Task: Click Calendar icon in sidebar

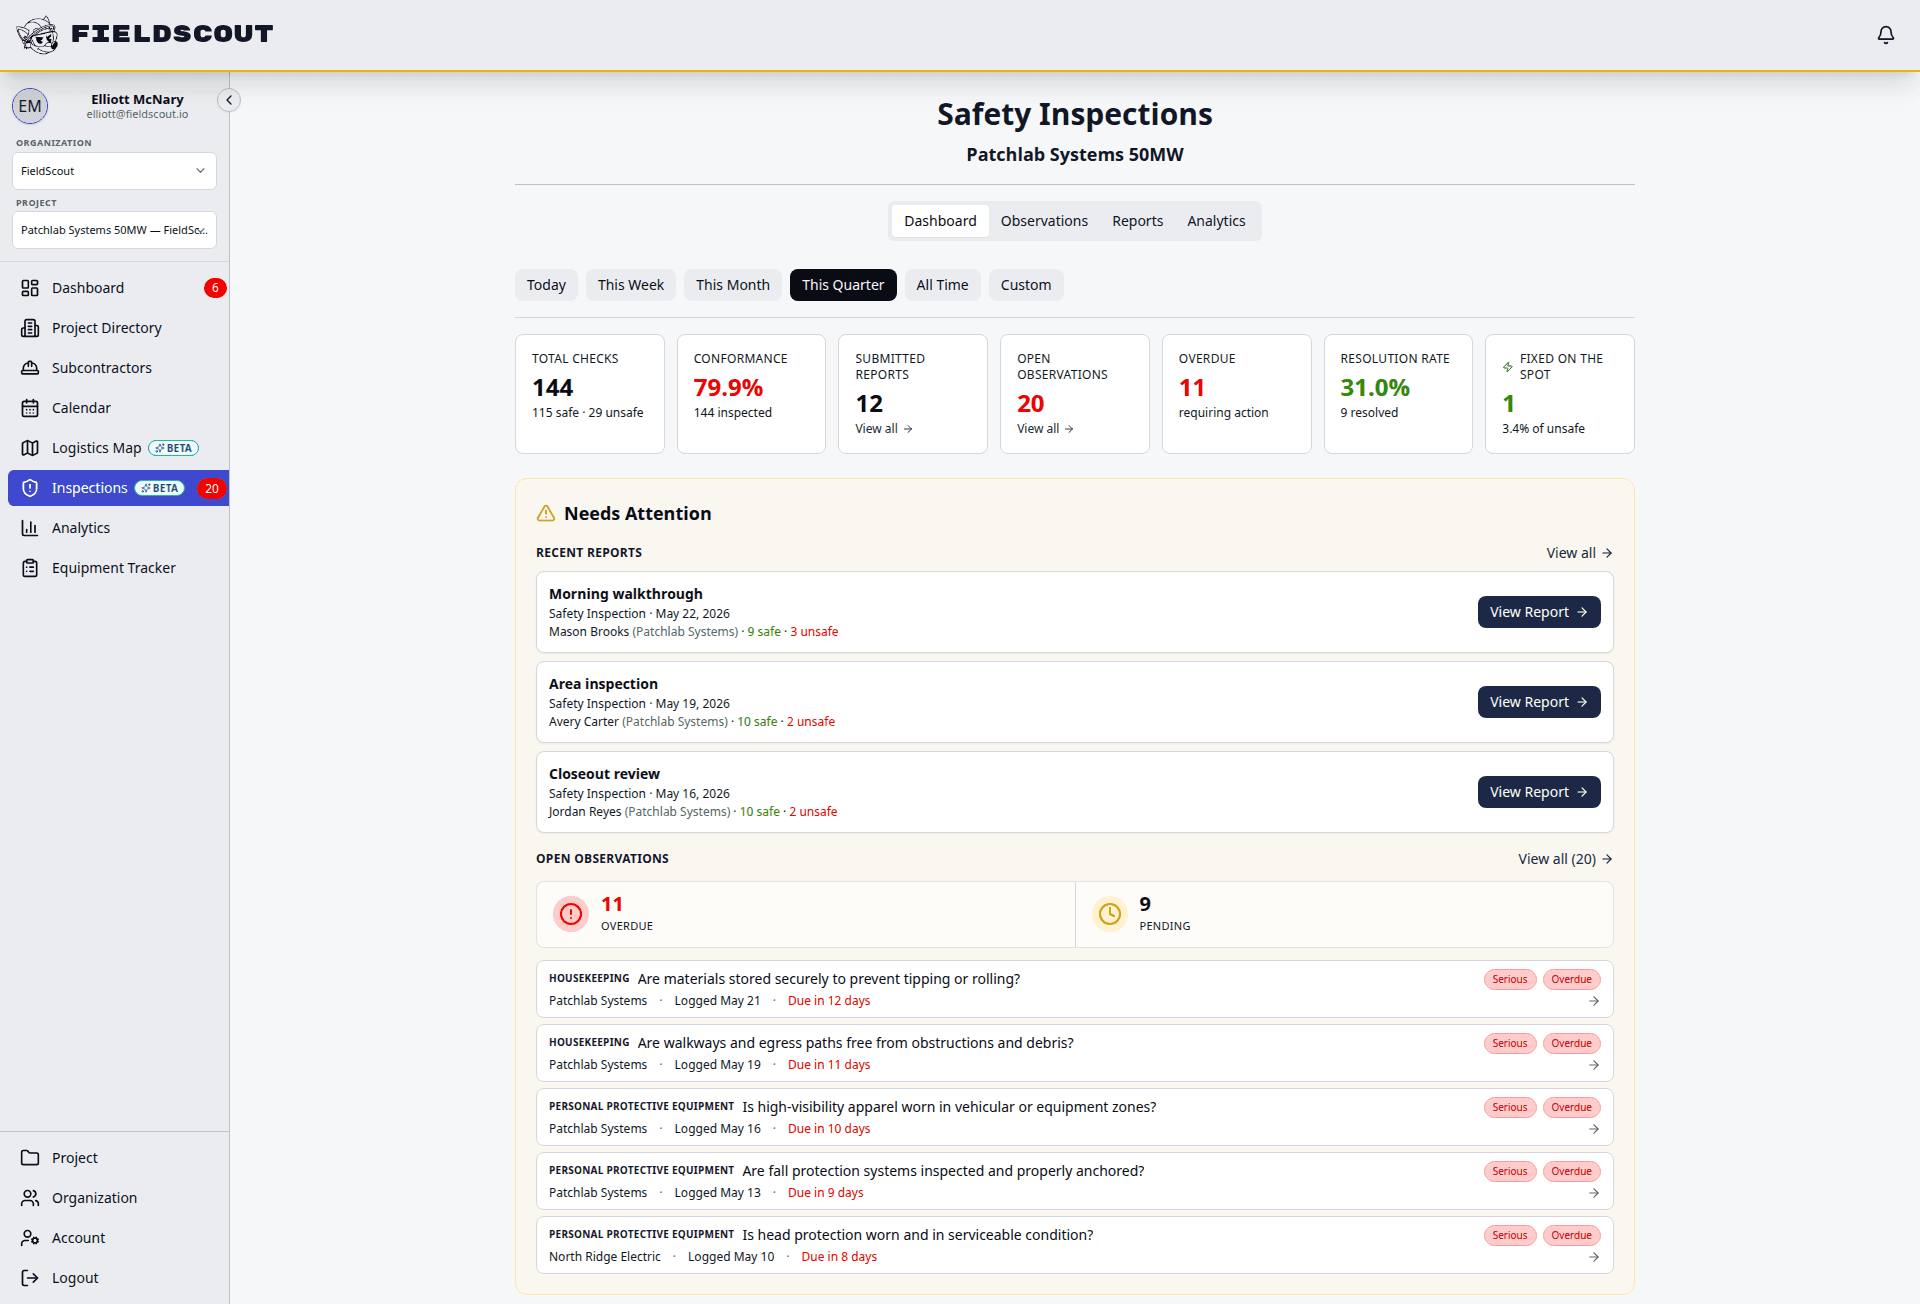Action: 30,408
